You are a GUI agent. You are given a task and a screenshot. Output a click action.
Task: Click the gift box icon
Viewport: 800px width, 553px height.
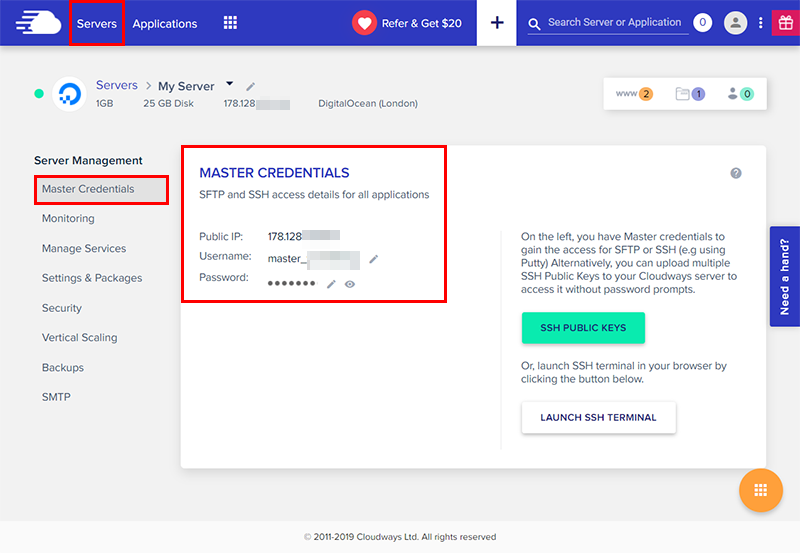click(784, 23)
